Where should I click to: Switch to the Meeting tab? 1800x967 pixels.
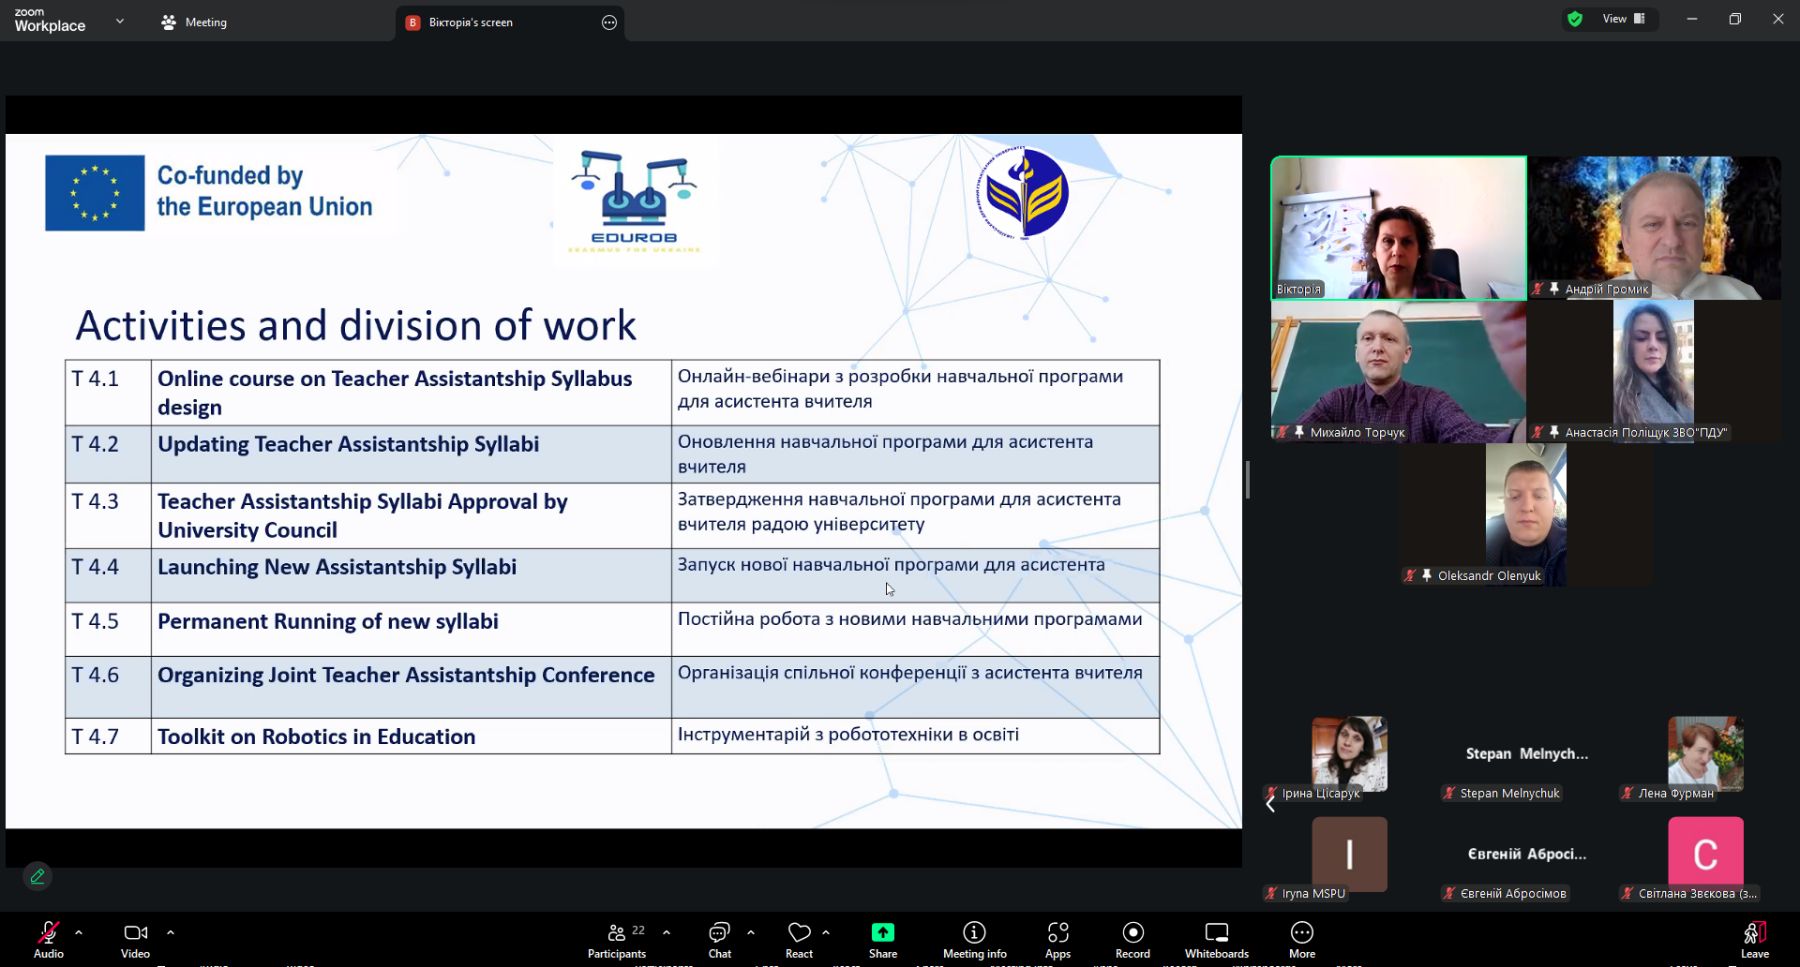pyautogui.click(x=195, y=22)
